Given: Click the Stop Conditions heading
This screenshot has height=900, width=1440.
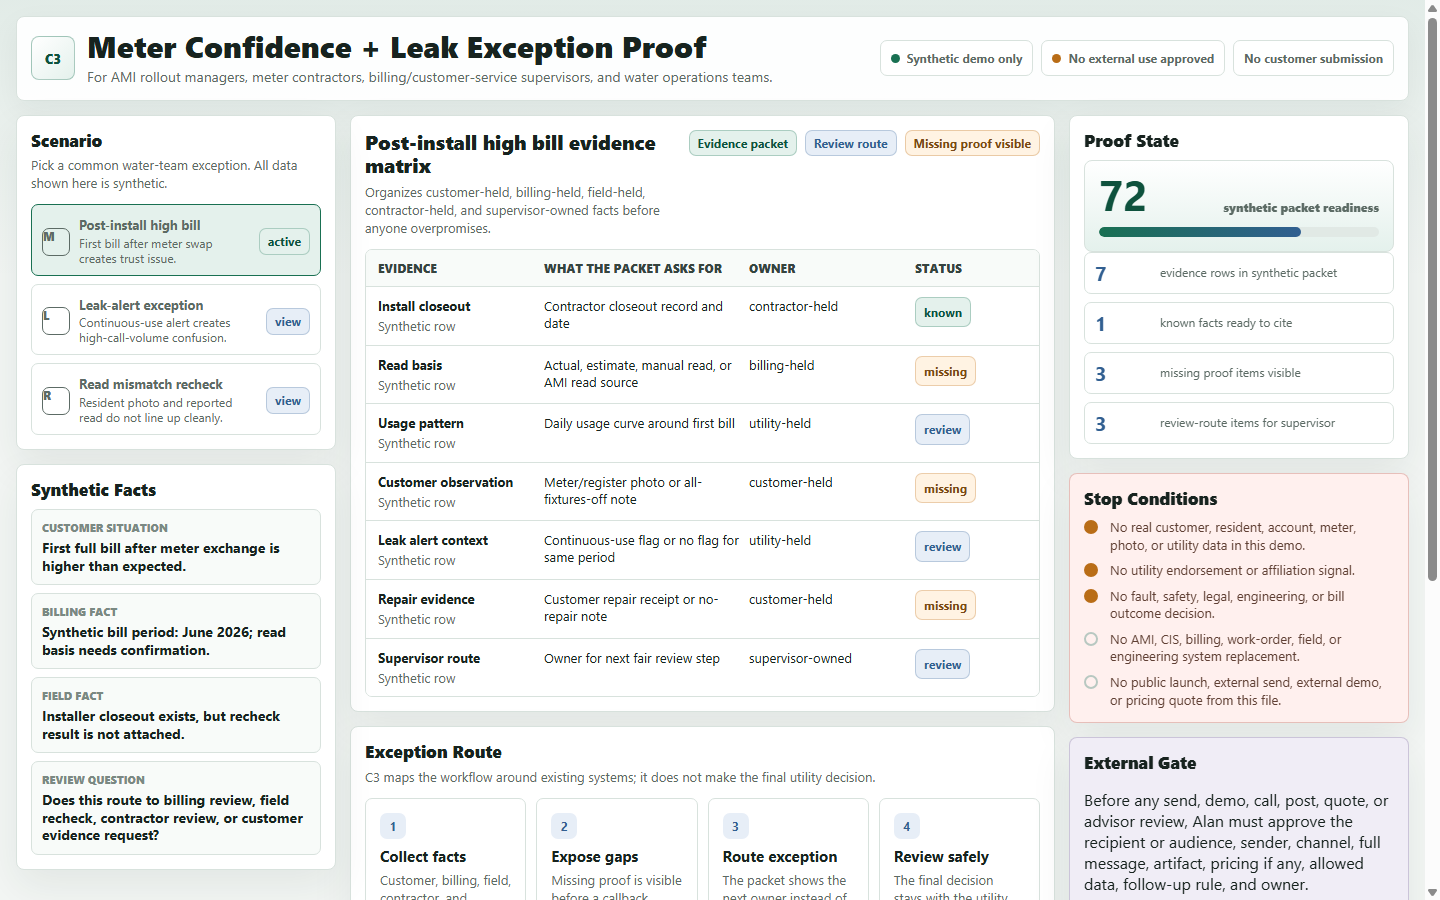Looking at the screenshot, I should pyautogui.click(x=1150, y=499).
